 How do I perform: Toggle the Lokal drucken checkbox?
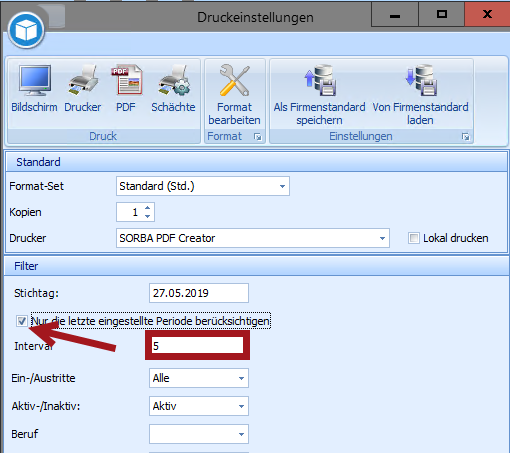414,238
